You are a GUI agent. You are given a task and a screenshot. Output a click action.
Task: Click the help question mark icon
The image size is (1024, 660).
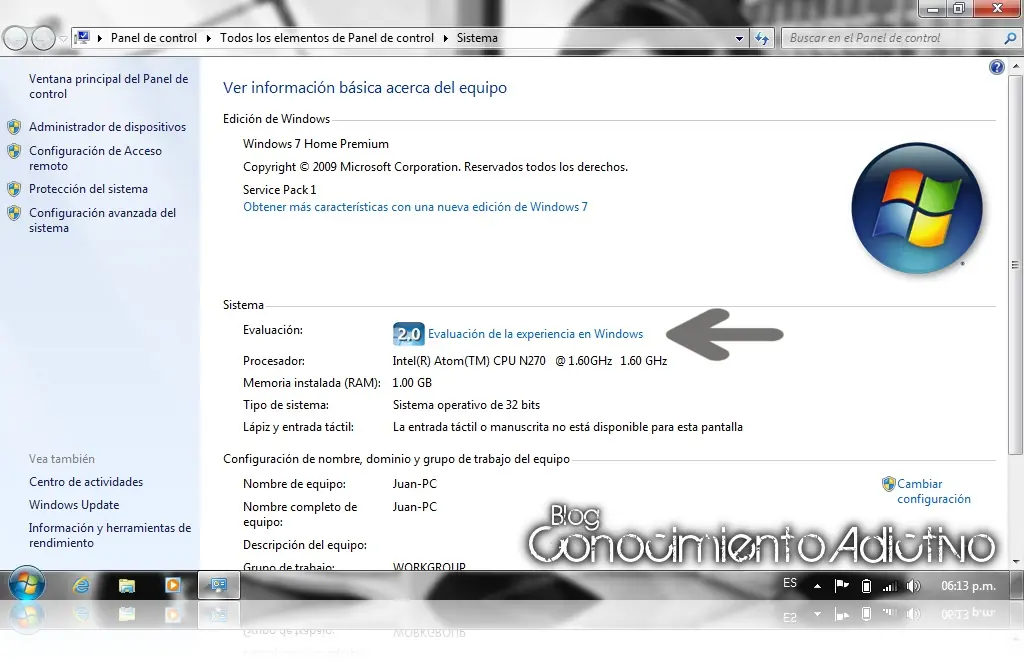point(997,67)
